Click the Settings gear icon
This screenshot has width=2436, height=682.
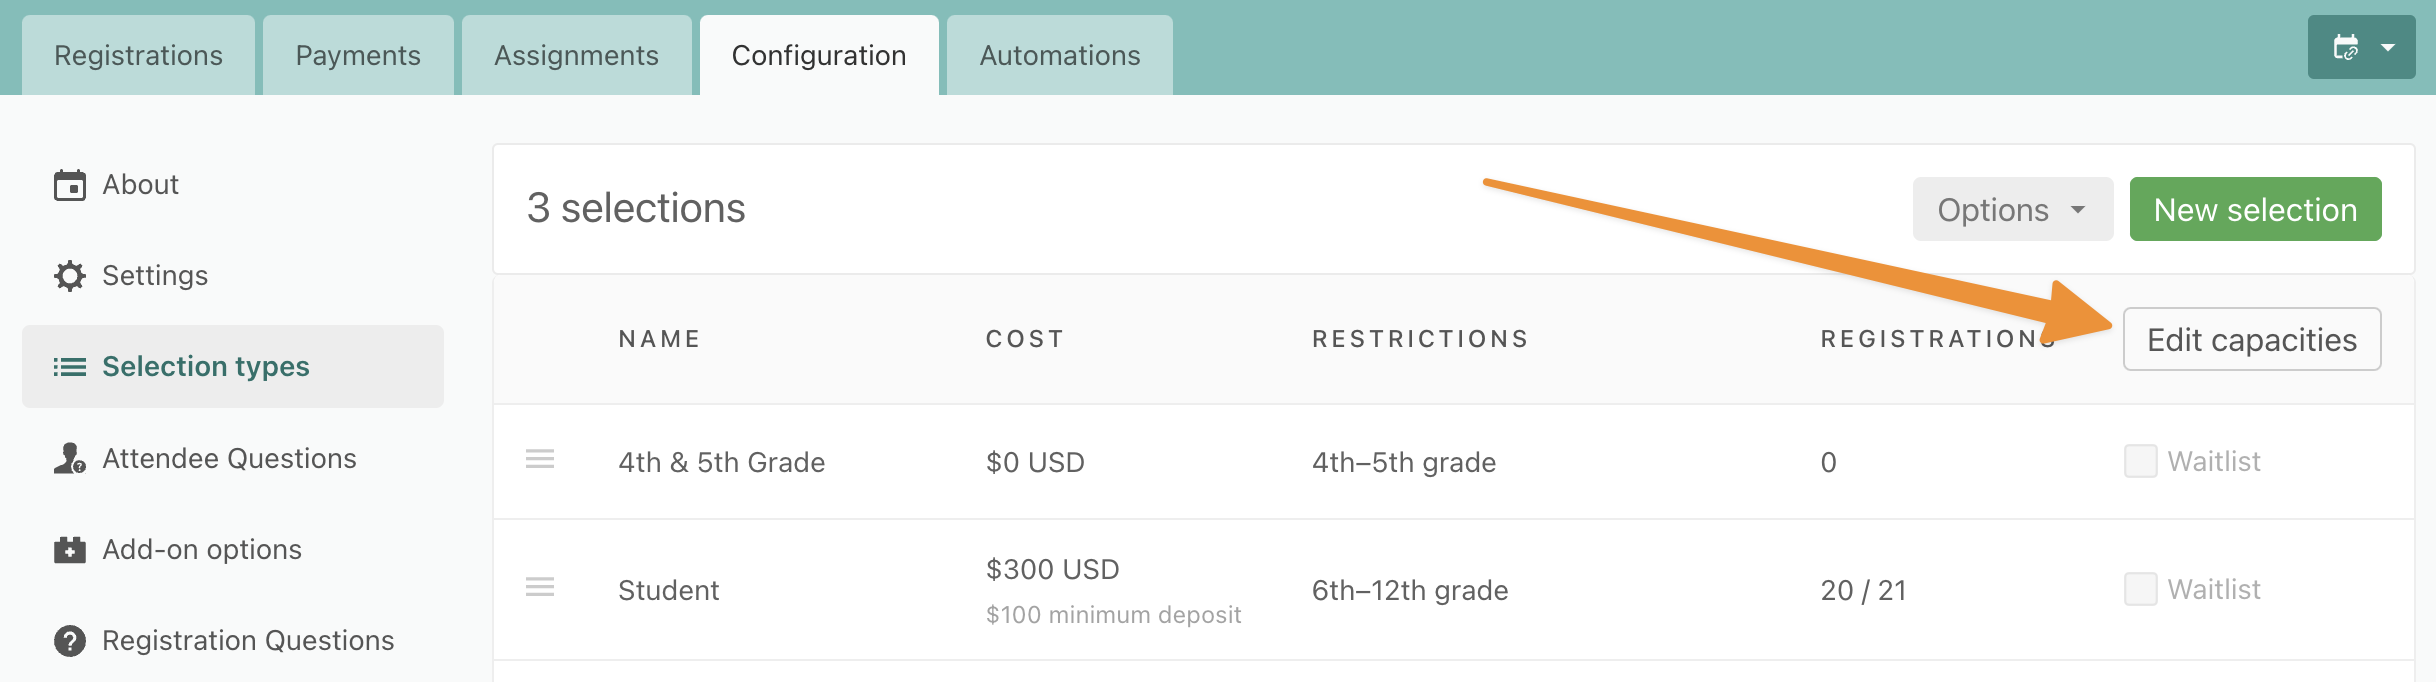pyautogui.click(x=70, y=276)
